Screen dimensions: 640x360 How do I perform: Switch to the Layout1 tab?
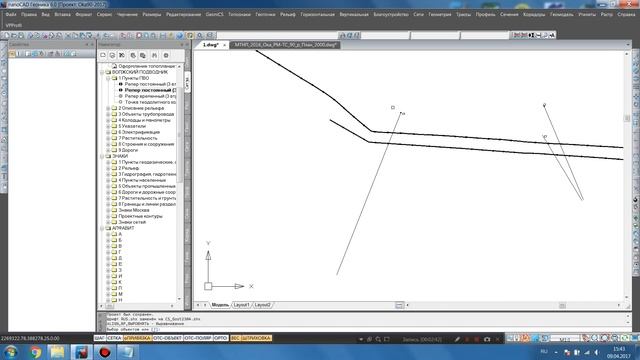tap(241, 305)
